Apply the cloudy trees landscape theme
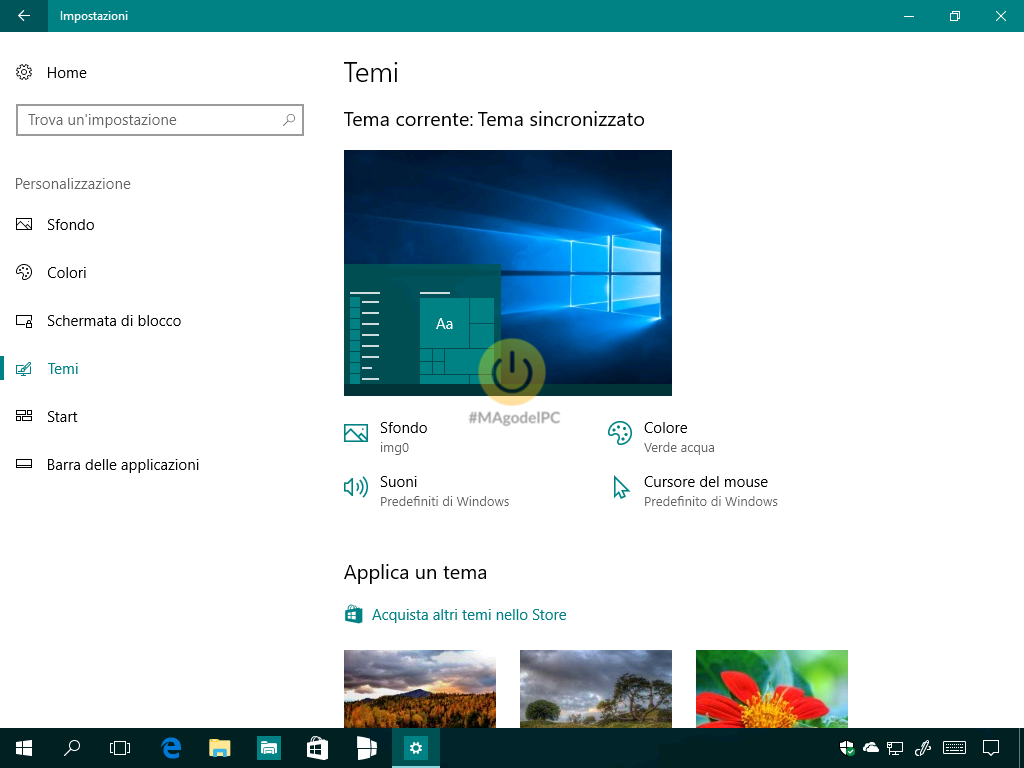Viewport: 1024px width, 768px height. (596, 689)
